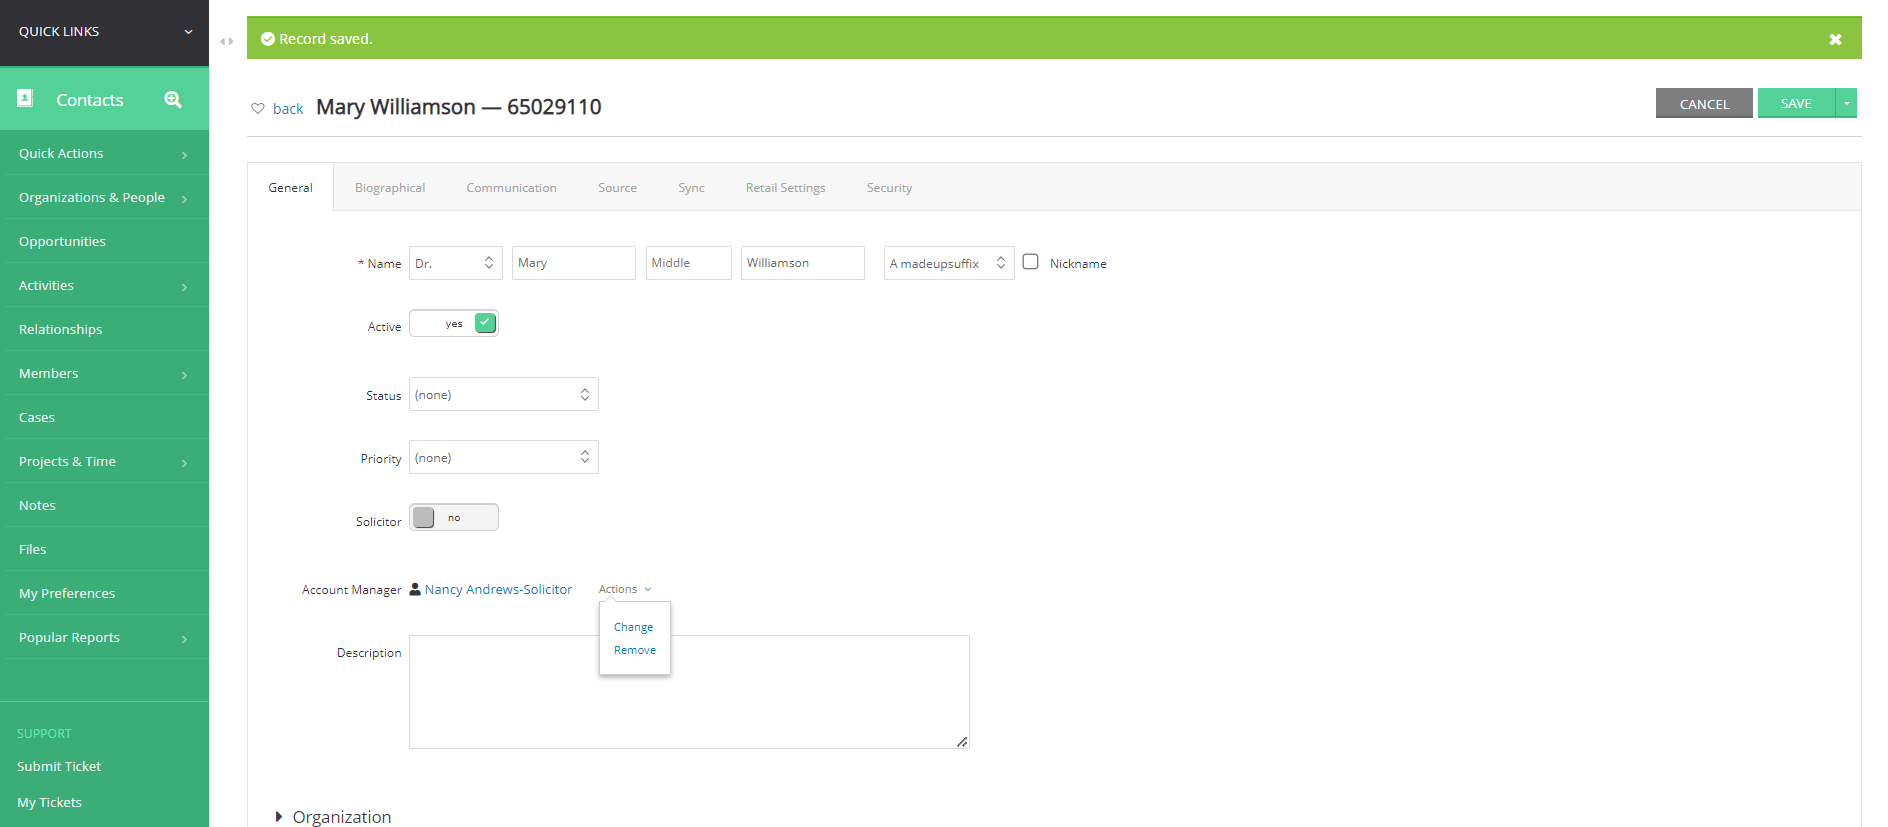
Task: Open the Save button's split arrow
Action: coord(1846,103)
